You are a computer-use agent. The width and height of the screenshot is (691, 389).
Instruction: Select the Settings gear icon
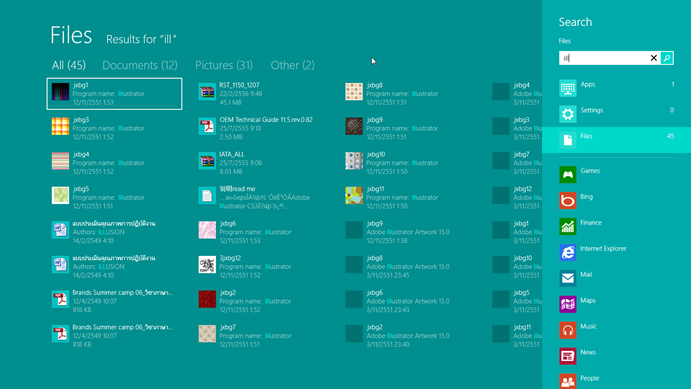[568, 114]
